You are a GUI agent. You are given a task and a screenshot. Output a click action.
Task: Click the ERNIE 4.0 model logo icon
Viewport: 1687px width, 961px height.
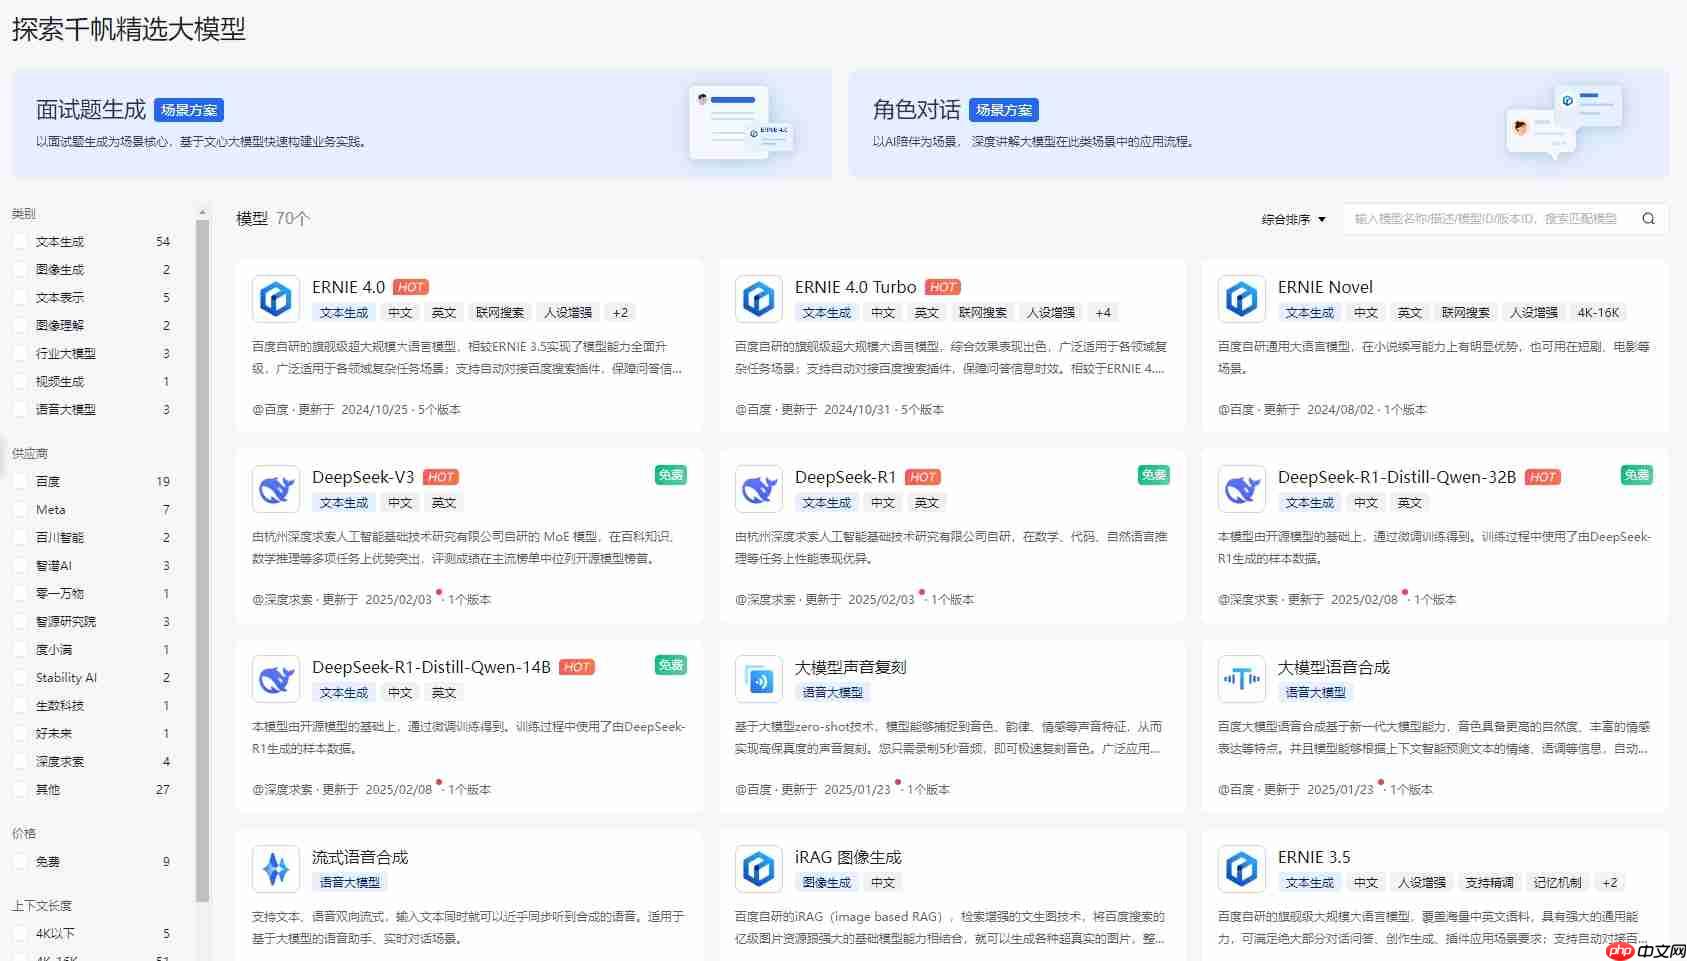tap(276, 299)
